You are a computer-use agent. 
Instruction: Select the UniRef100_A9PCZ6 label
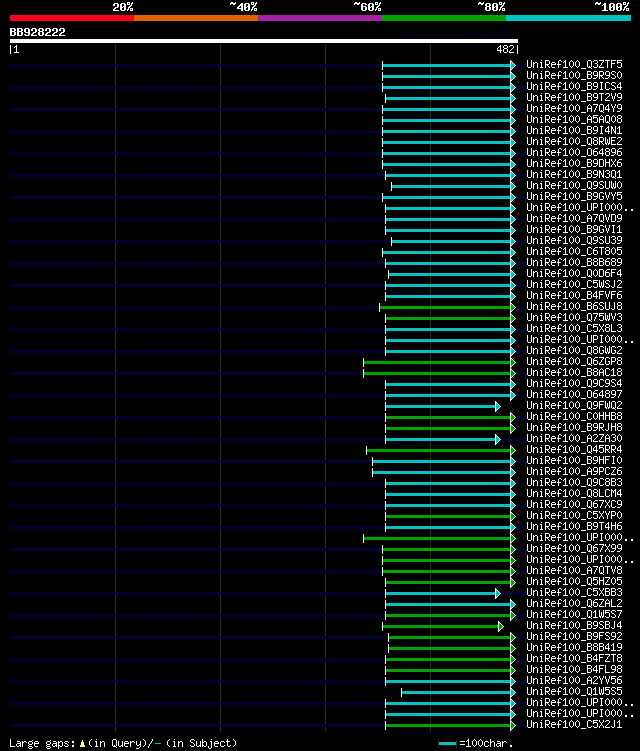point(574,471)
